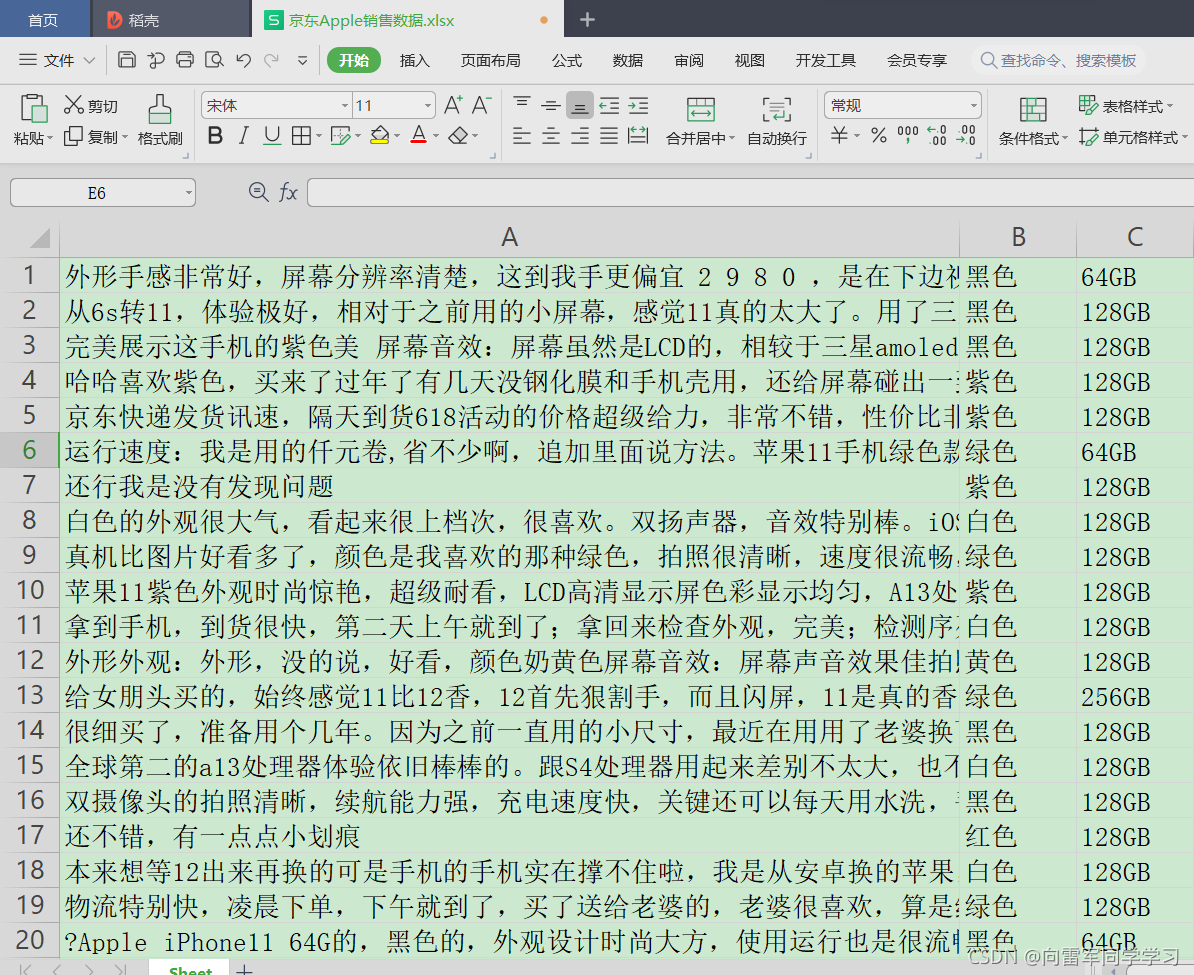Open the 首页 home page tab

point(43,20)
